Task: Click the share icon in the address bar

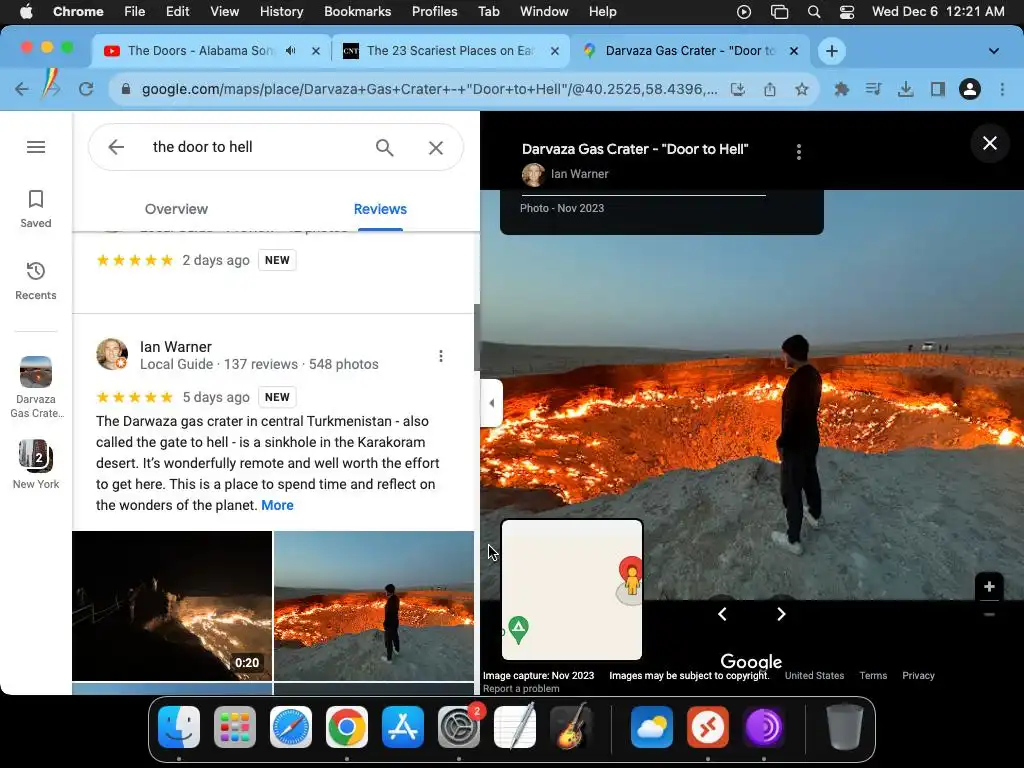Action: coord(770,89)
